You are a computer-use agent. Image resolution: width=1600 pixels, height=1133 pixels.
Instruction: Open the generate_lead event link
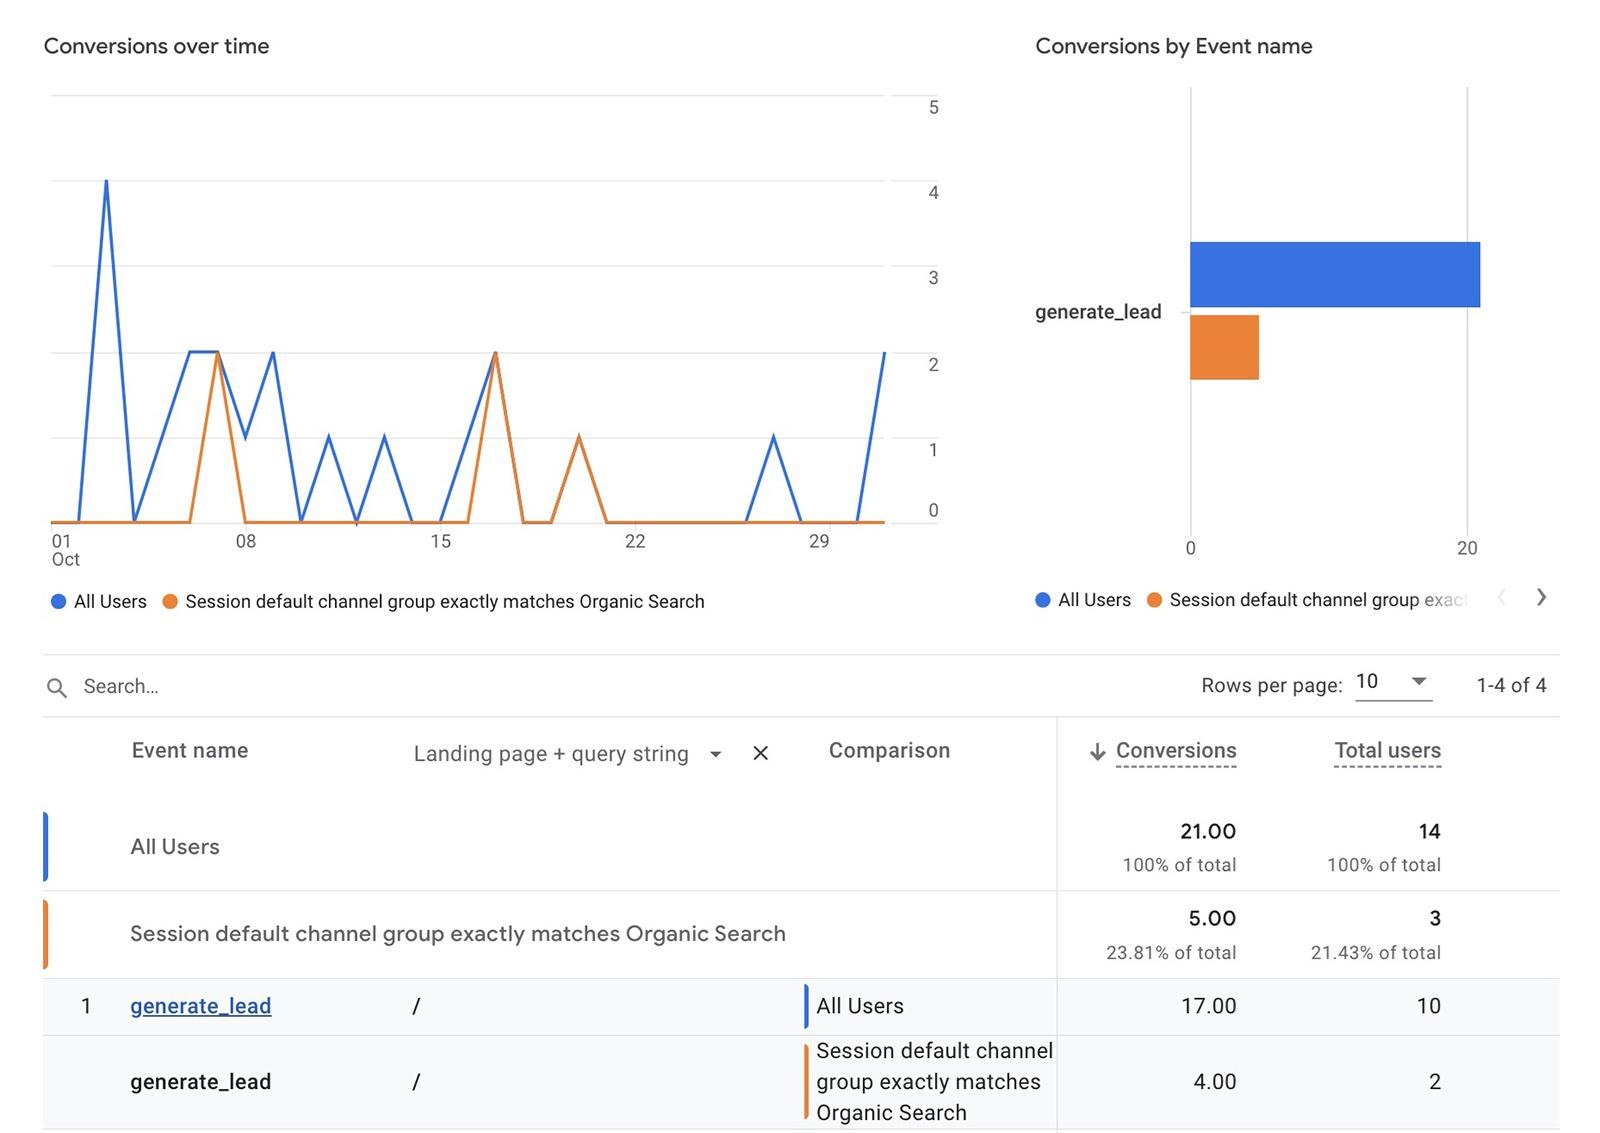200,1006
